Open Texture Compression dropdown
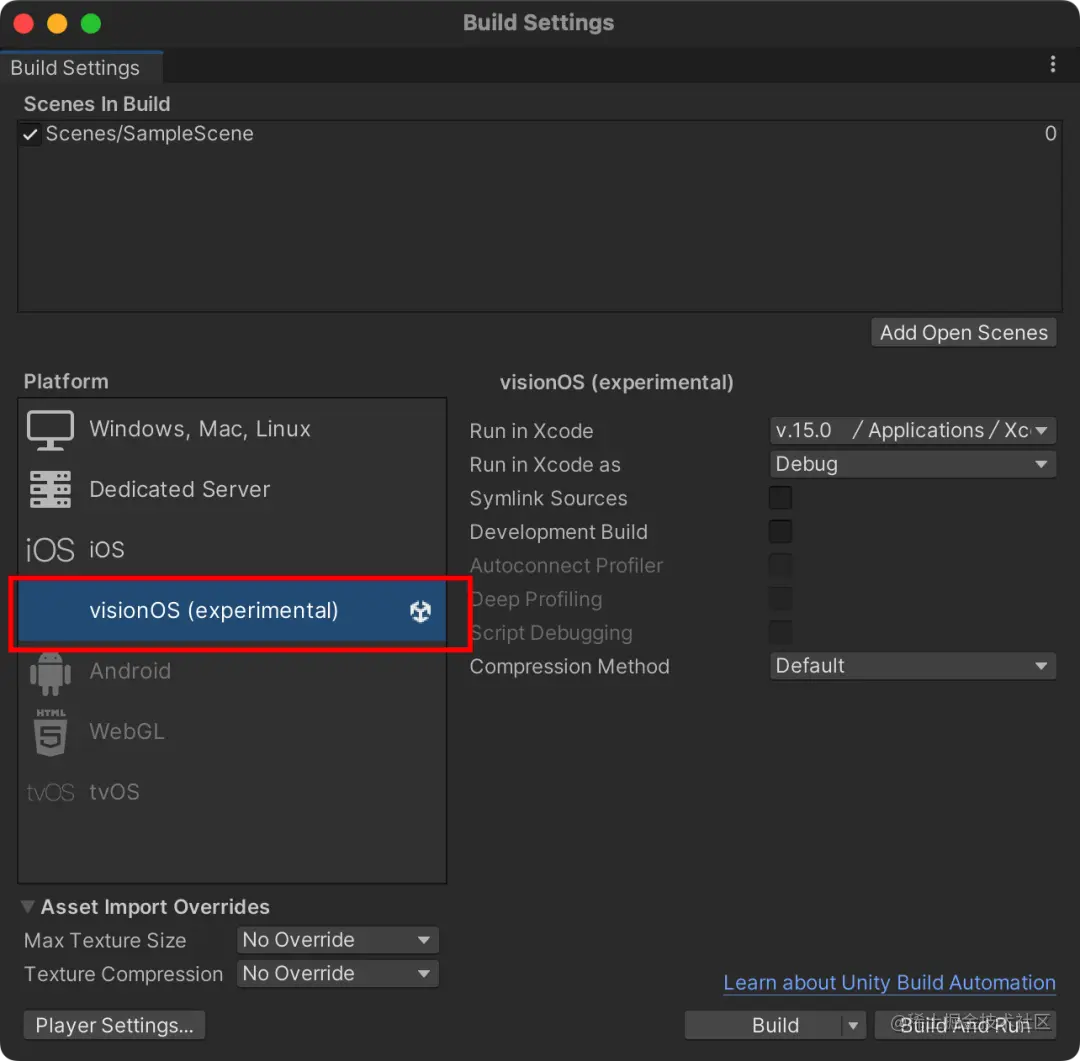Image resolution: width=1080 pixels, height=1061 pixels. [x=338, y=974]
